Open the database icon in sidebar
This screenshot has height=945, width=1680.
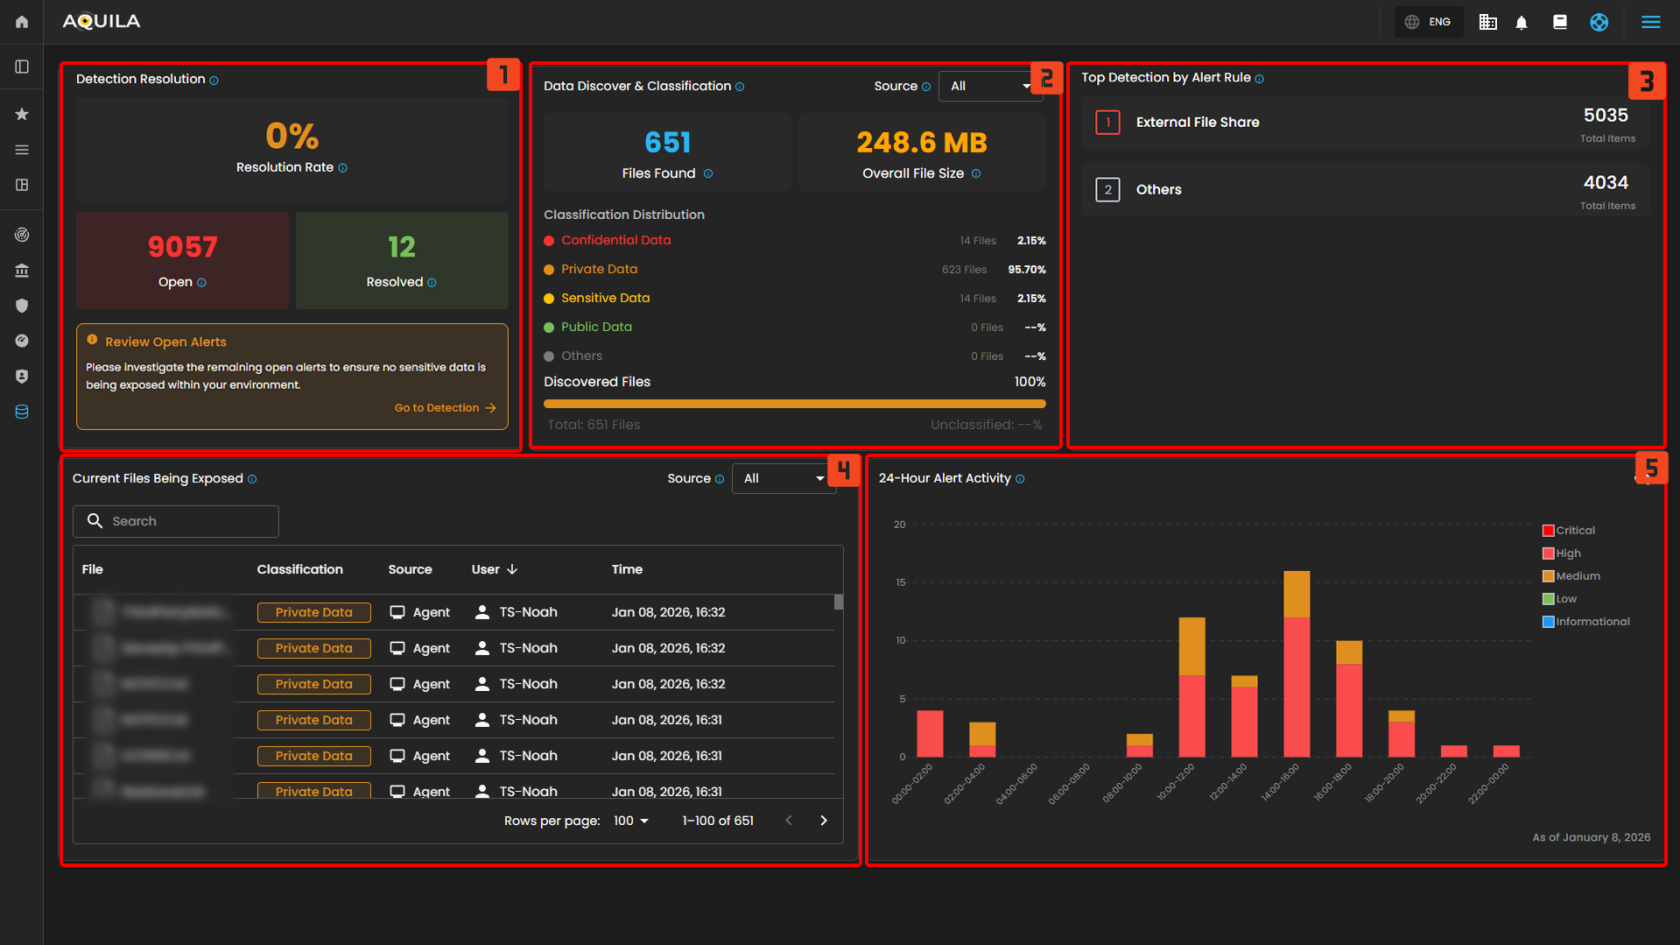coord(22,412)
